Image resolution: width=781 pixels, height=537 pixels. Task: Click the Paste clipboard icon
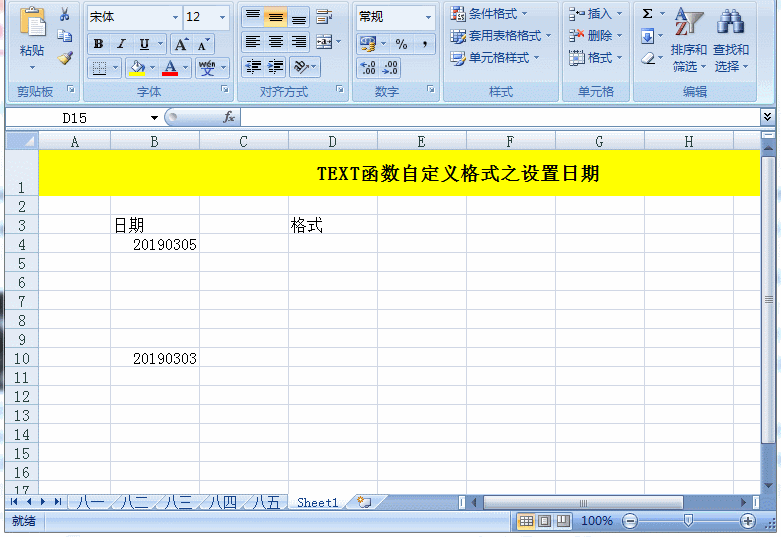coord(32,23)
